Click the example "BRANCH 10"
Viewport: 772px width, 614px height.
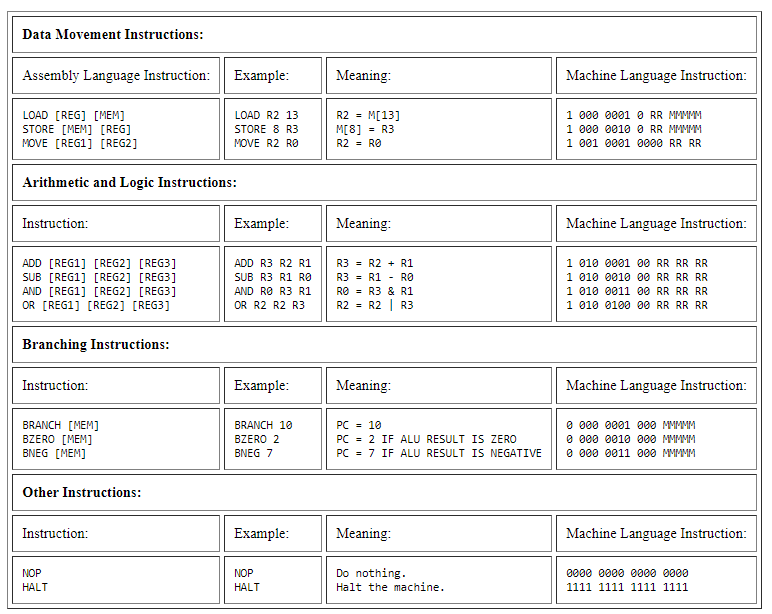click(x=263, y=425)
